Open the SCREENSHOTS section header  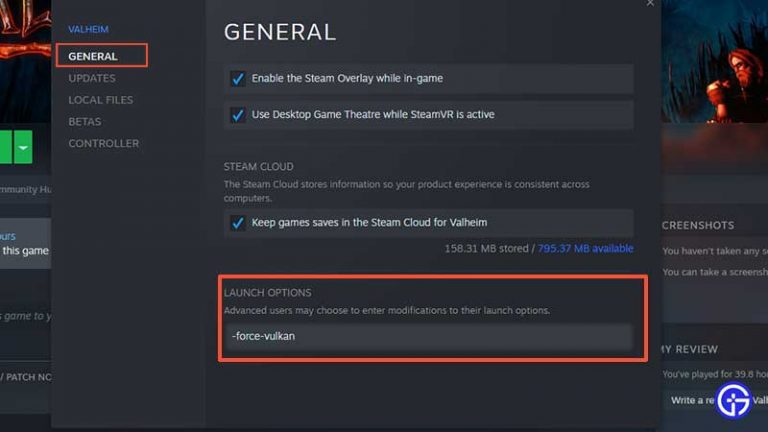(x=699, y=226)
